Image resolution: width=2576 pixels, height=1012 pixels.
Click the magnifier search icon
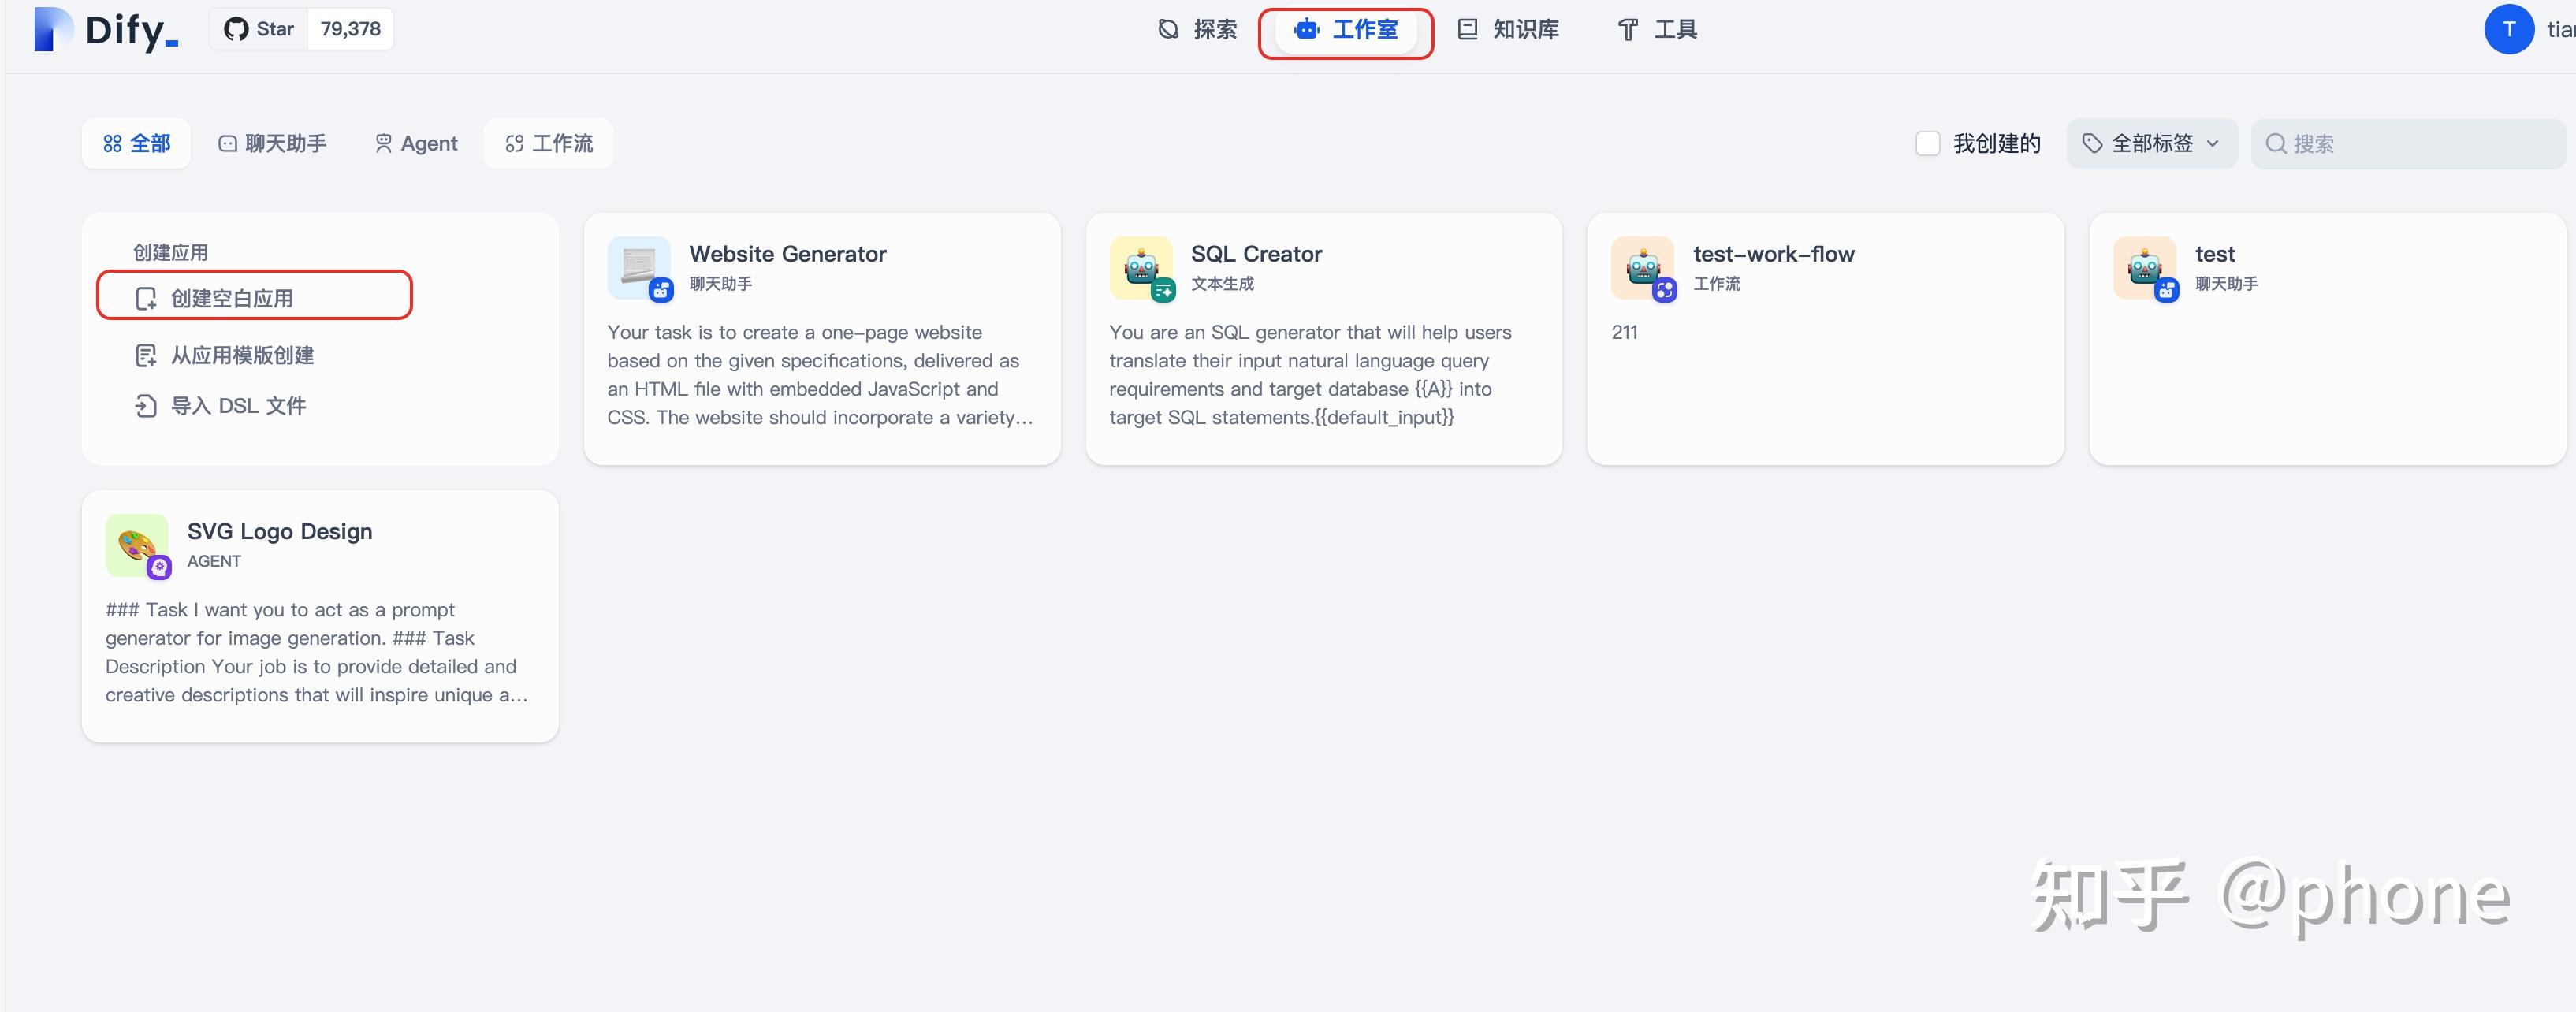pyautogui.click(x=2275, y=144)
